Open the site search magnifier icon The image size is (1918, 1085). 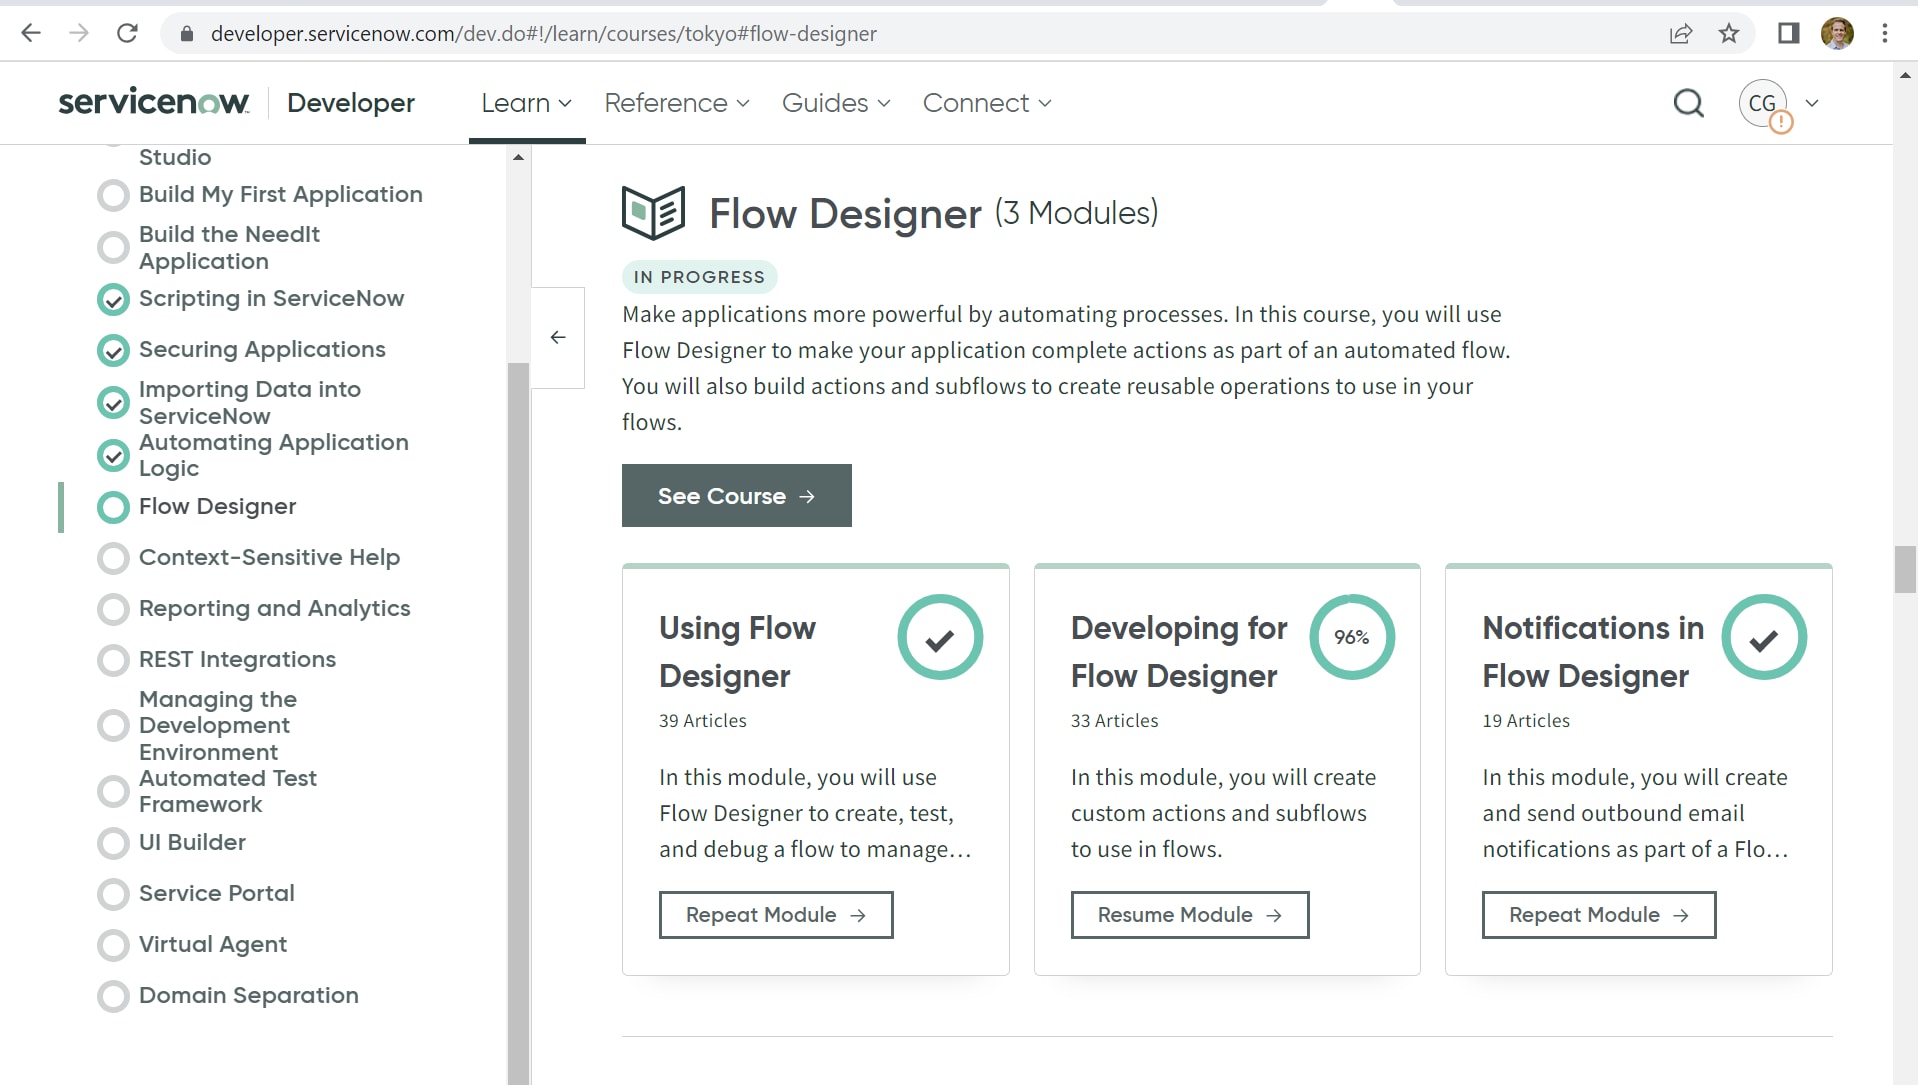tap(1688, 103)
